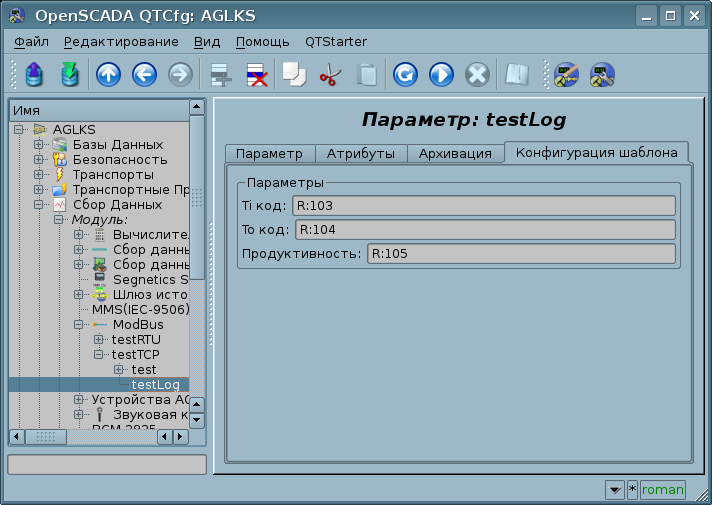Image resolution: width=712 pixels, height=505 pixels.
Task: Click the Save to database toolbar icon
Action: [x=69, y=75]
